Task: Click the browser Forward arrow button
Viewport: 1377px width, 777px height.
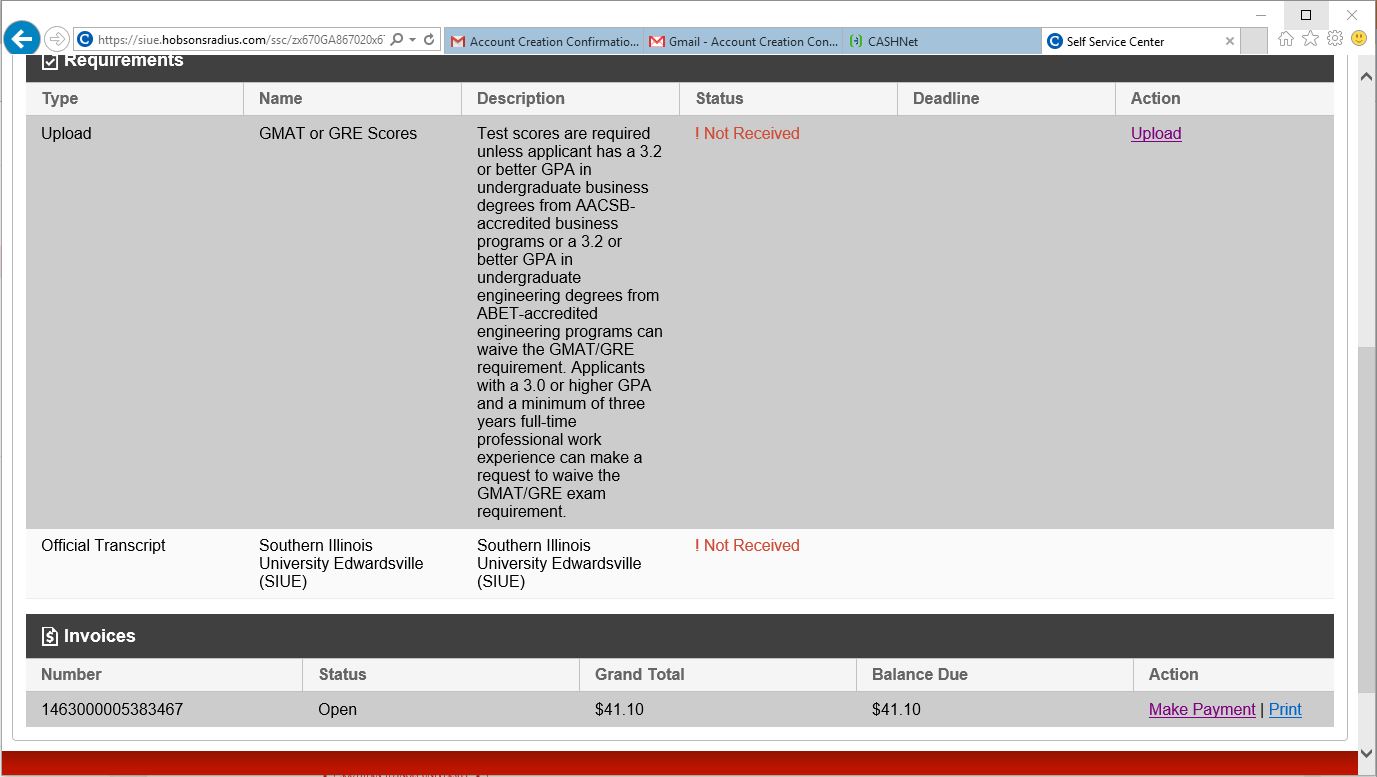Action: tap(57, 40)
